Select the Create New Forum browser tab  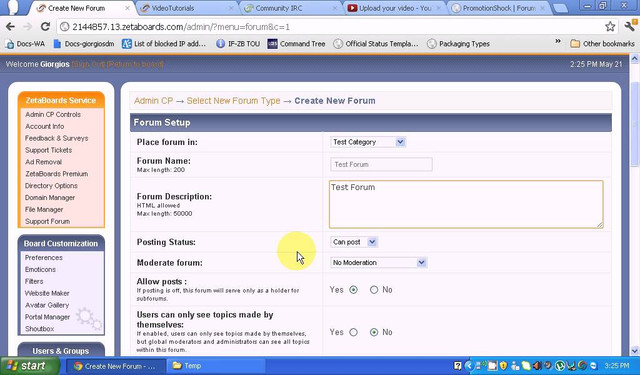point(82,8)
